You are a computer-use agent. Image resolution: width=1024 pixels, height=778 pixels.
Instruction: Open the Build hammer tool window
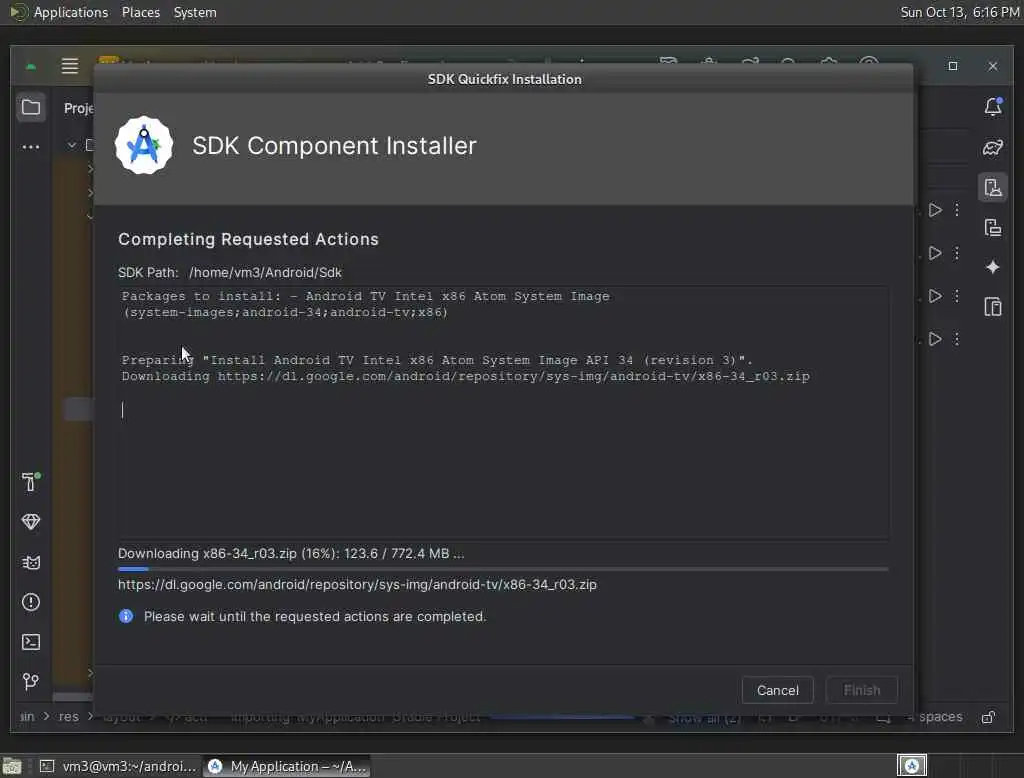31,481
